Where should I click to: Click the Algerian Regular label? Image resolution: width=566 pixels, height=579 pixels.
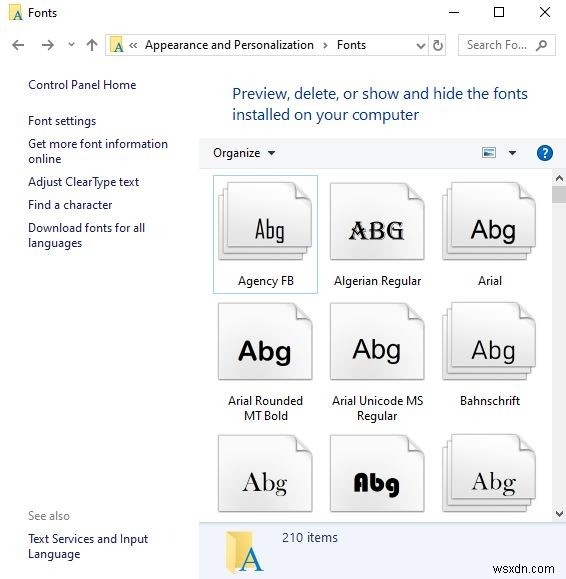[x=377, y=281]
